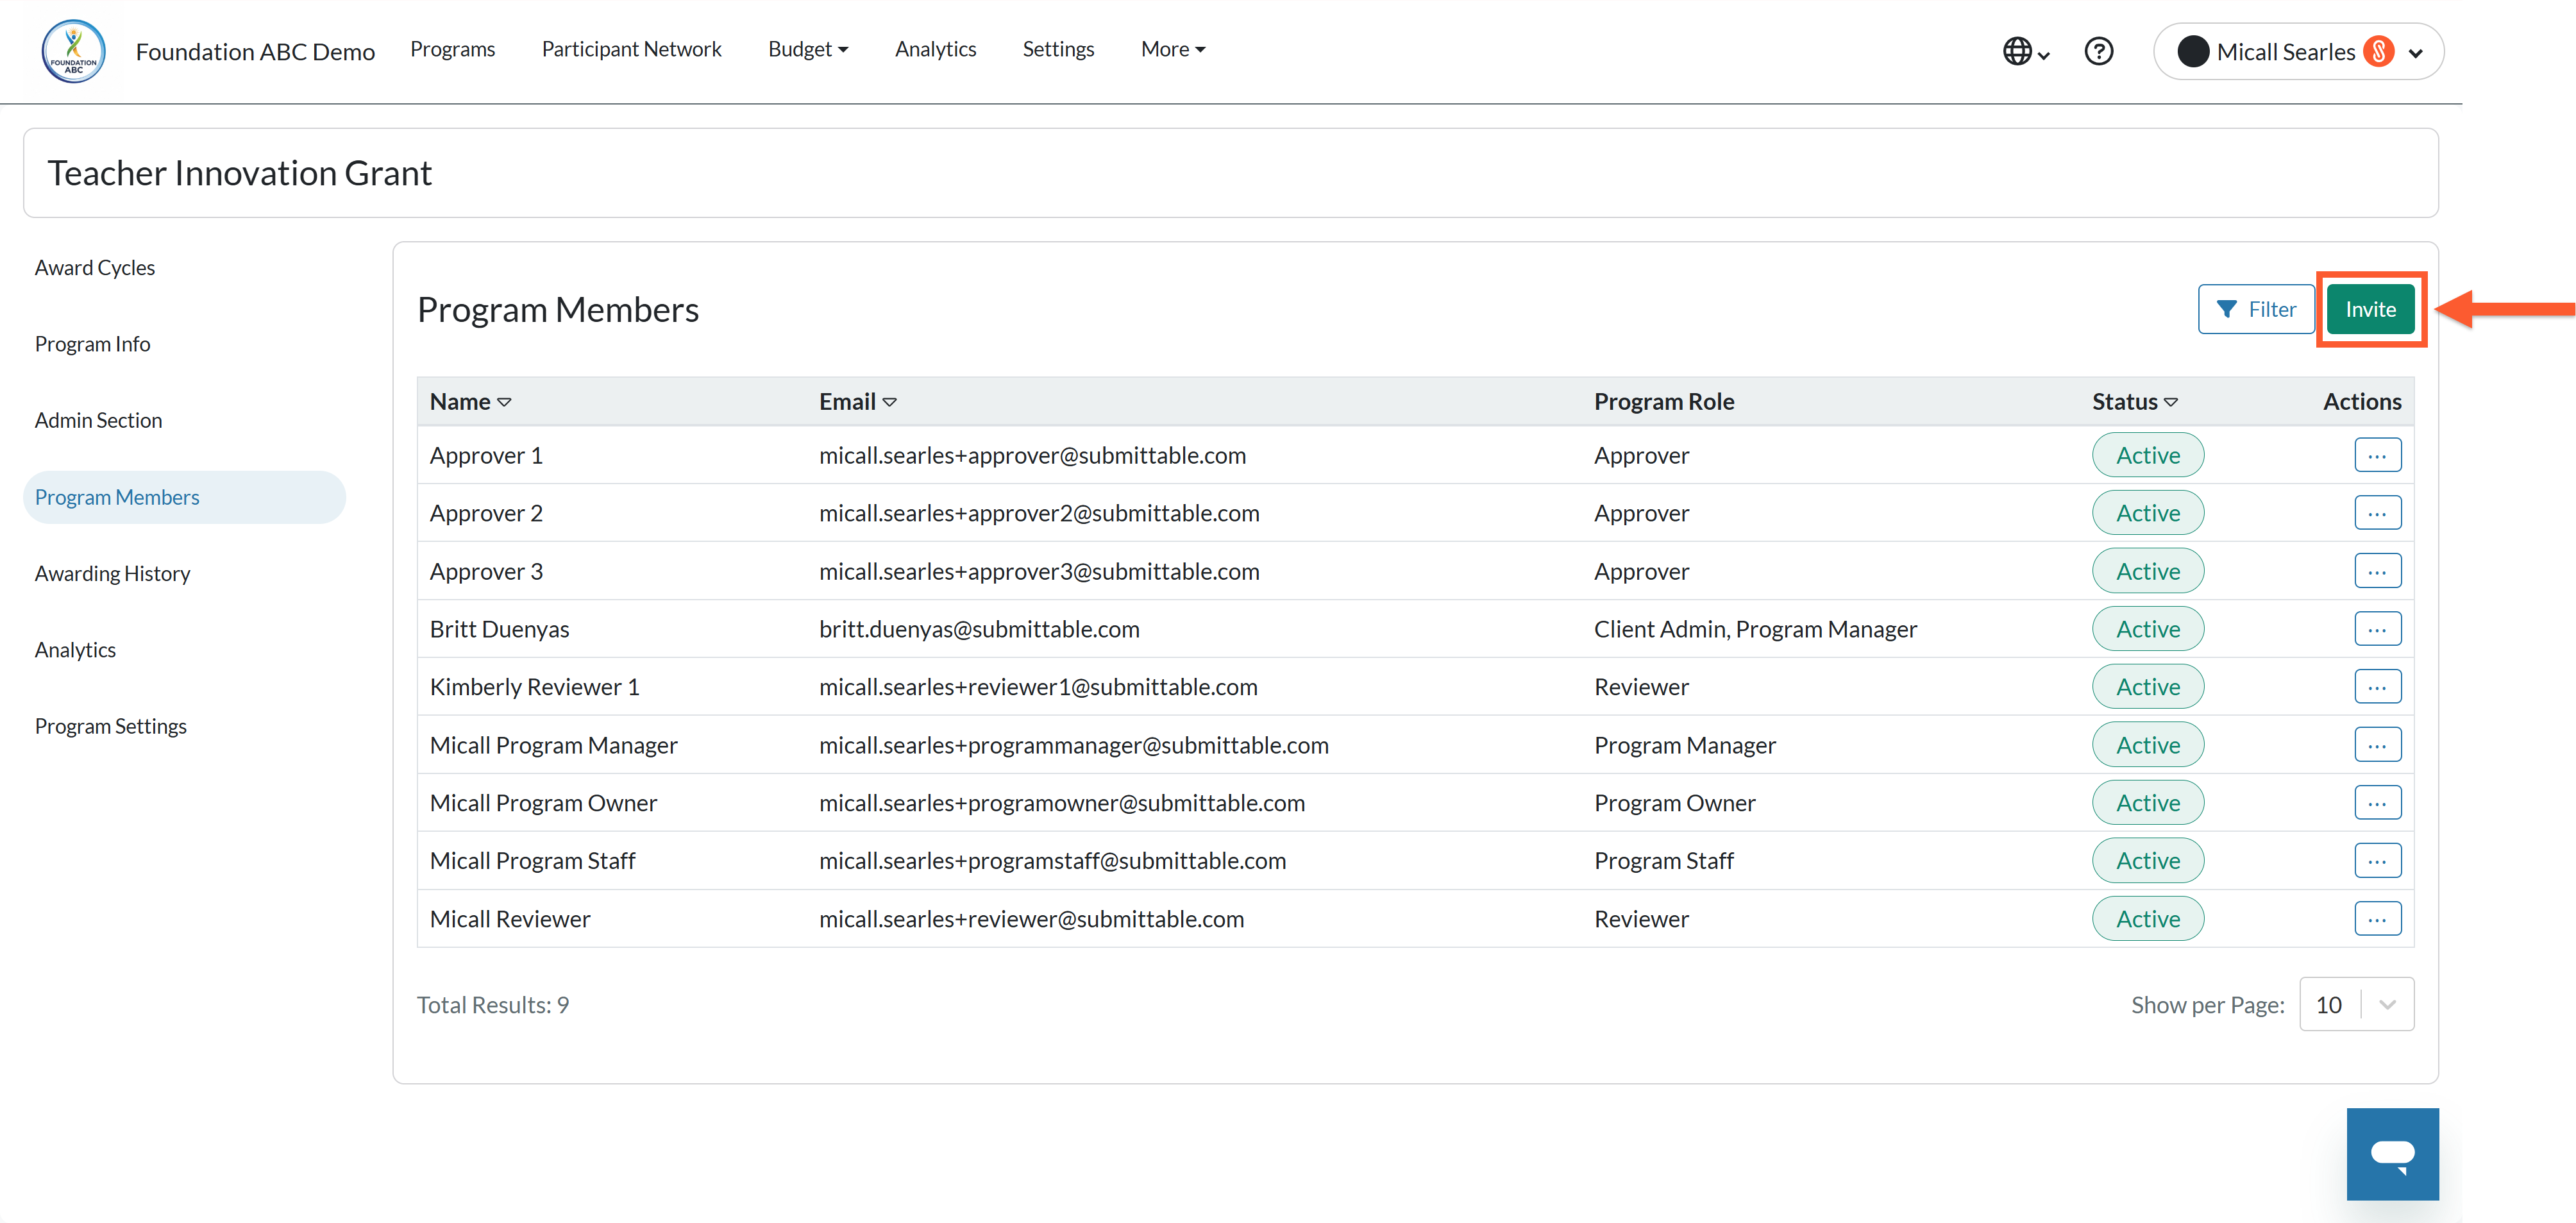Screen dimensions: 2576x1223
Task: Open Participant Network page
Action: [x=631, y=49]
